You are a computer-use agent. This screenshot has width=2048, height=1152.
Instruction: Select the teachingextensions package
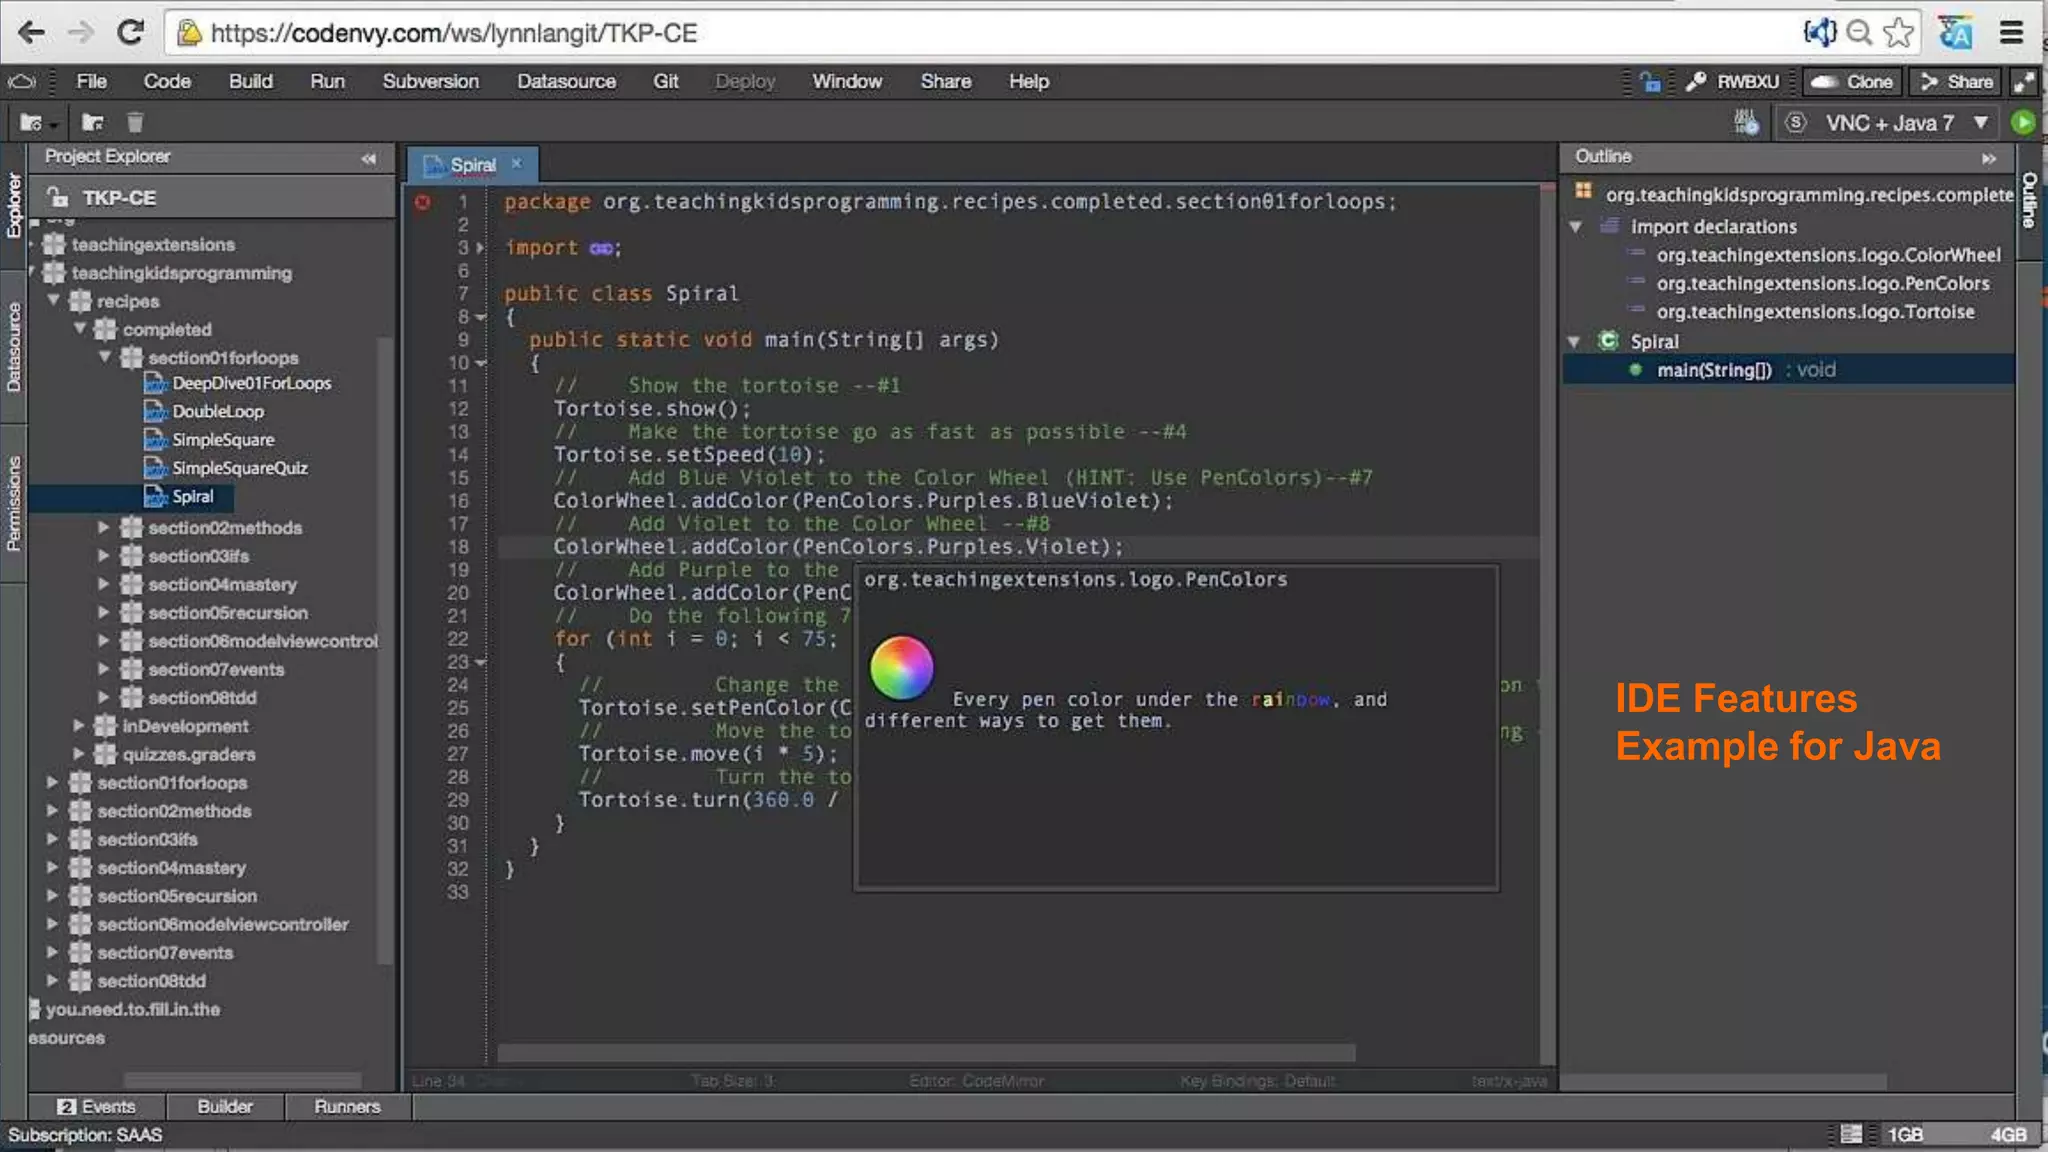pyautogui.click(x=152, y=244)
